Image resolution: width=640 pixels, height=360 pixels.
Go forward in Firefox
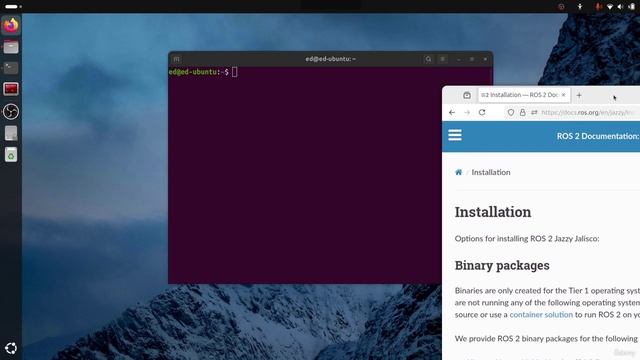[467, 112]
